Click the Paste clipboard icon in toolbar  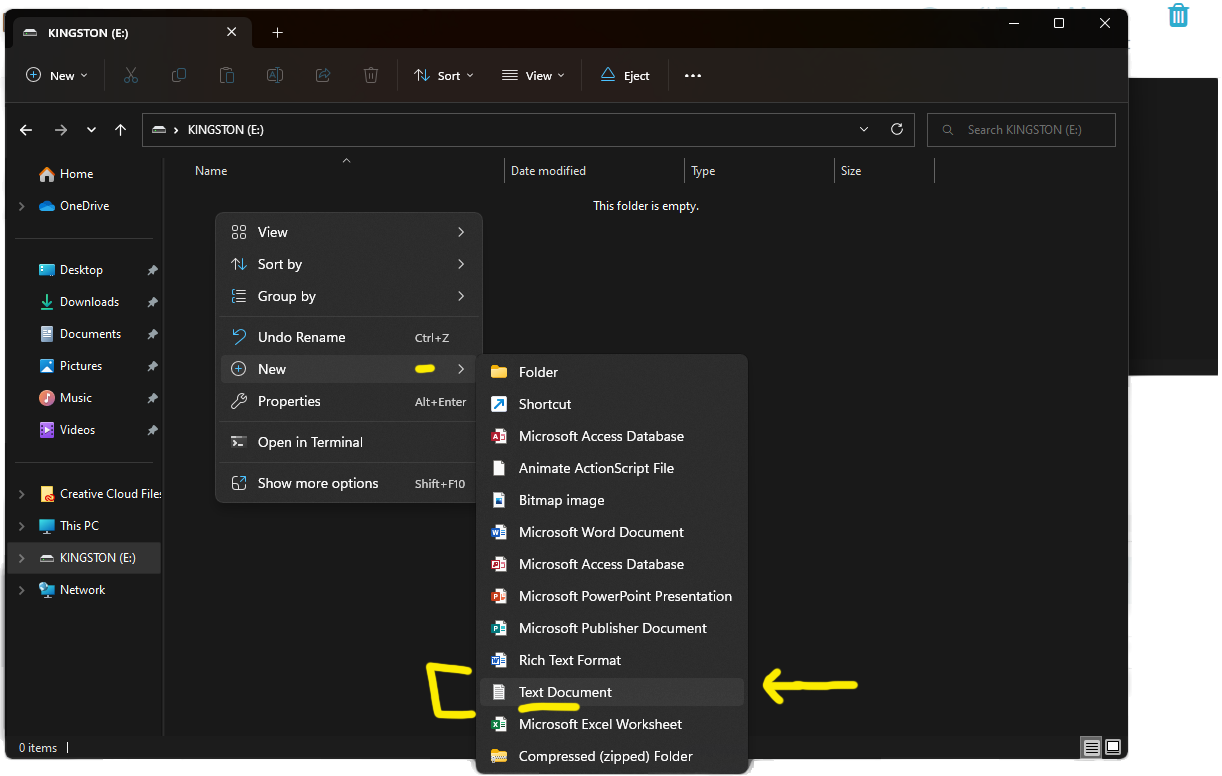click(x=227, y=75)
